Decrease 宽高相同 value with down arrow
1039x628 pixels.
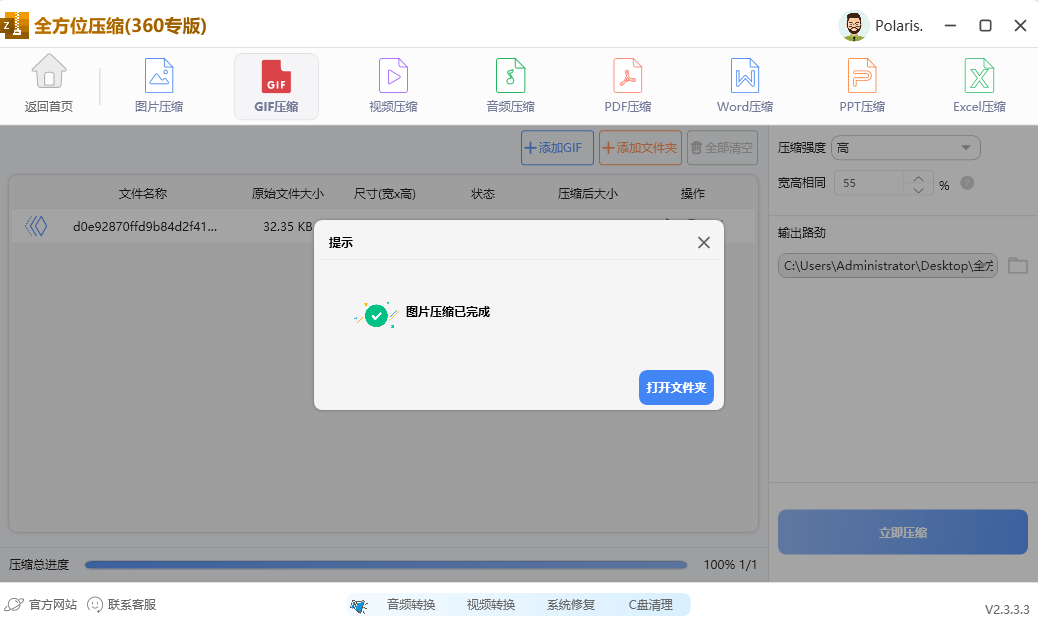pos(919,189)
